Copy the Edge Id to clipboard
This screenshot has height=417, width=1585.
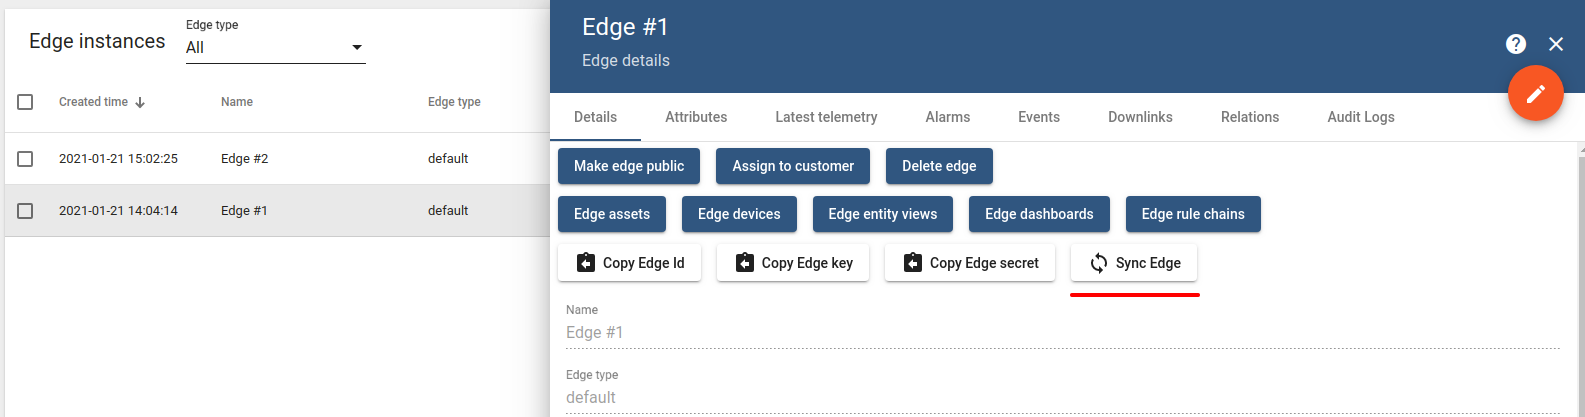[629, 263]
